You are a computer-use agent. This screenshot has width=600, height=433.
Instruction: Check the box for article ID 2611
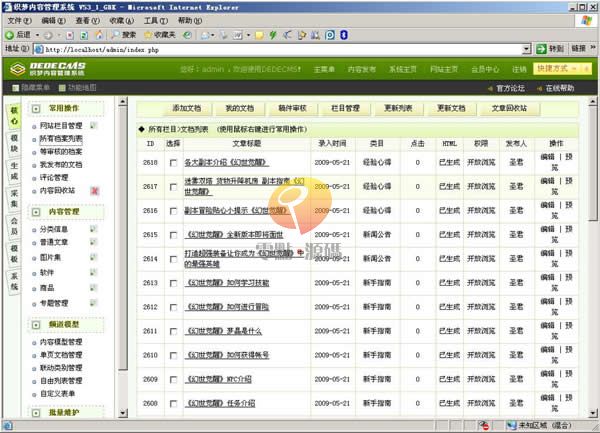pyautogui.click(x=173, y=332)
